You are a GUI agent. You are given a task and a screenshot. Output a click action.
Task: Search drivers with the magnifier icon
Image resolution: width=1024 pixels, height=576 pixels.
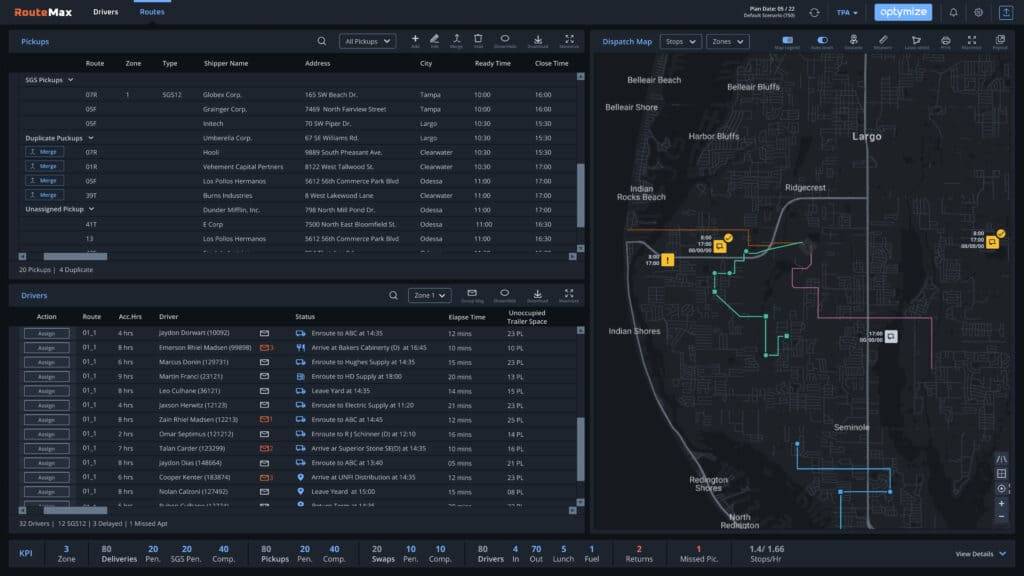point(393,295)
